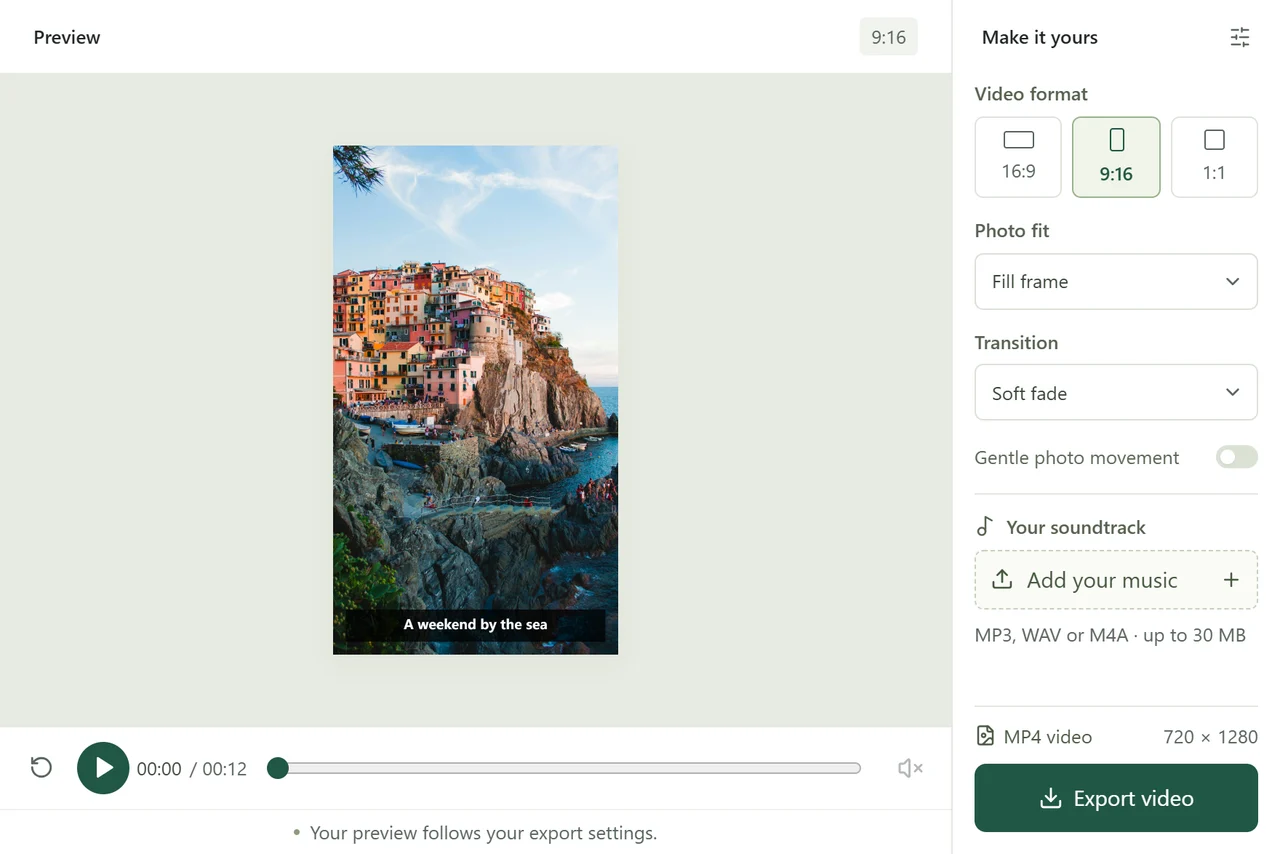Open the settings sliders icon beside Make it yours
The image size is (1280, 854).
pos(1240,37)
